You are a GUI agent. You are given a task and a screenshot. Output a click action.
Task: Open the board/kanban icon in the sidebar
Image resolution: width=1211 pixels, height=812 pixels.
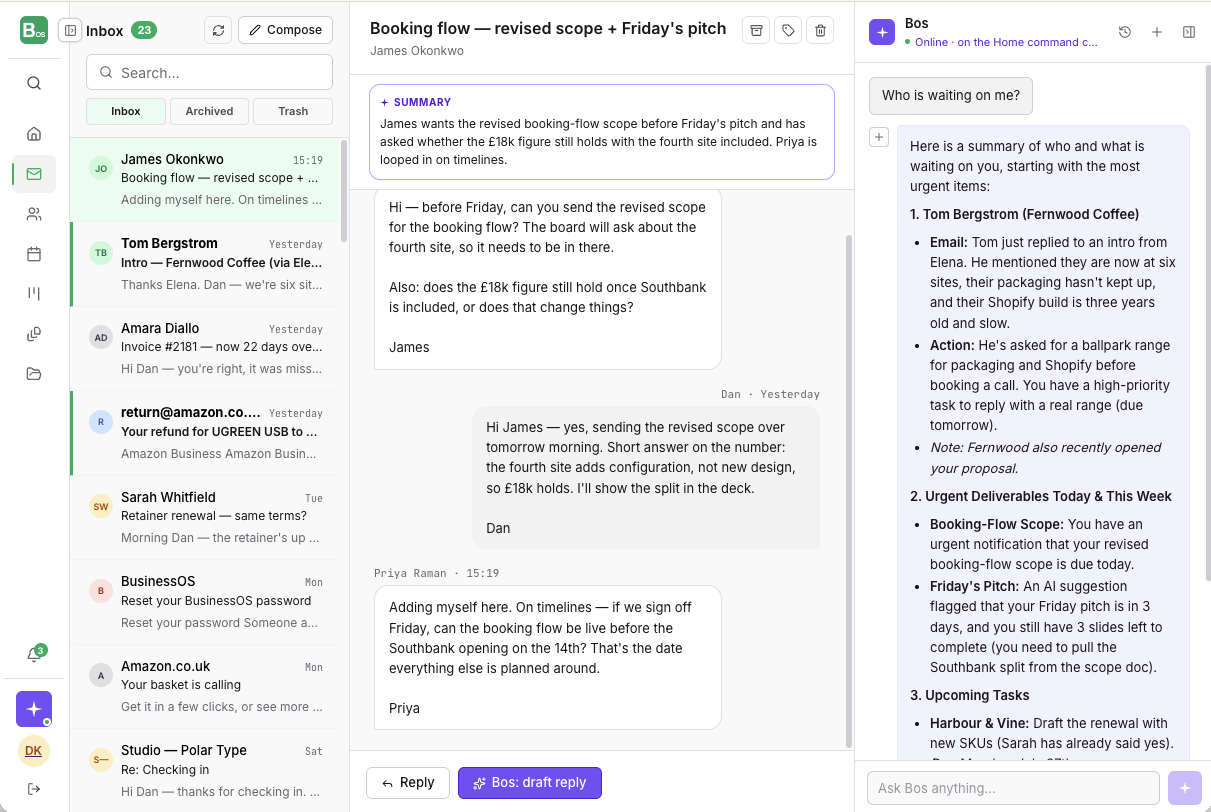tap(34, 294)
